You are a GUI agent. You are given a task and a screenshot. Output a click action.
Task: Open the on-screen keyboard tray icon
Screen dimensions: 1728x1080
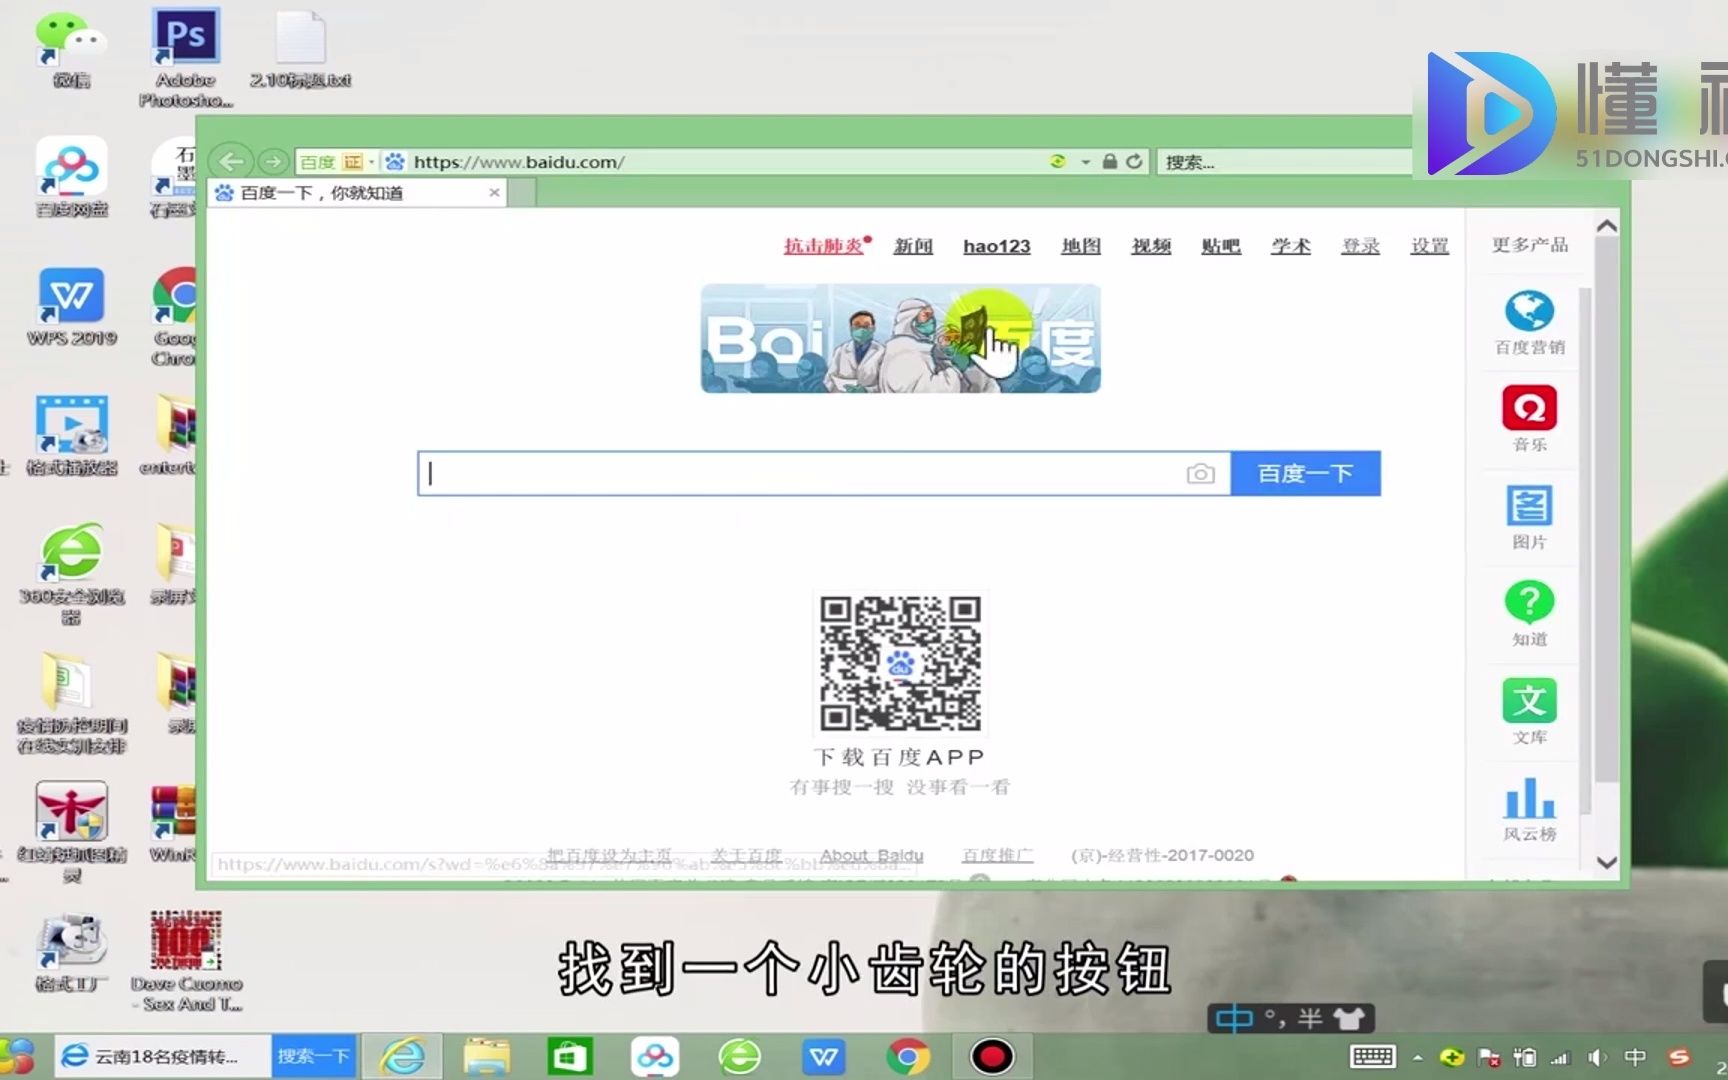(x=1372, y=1056)
